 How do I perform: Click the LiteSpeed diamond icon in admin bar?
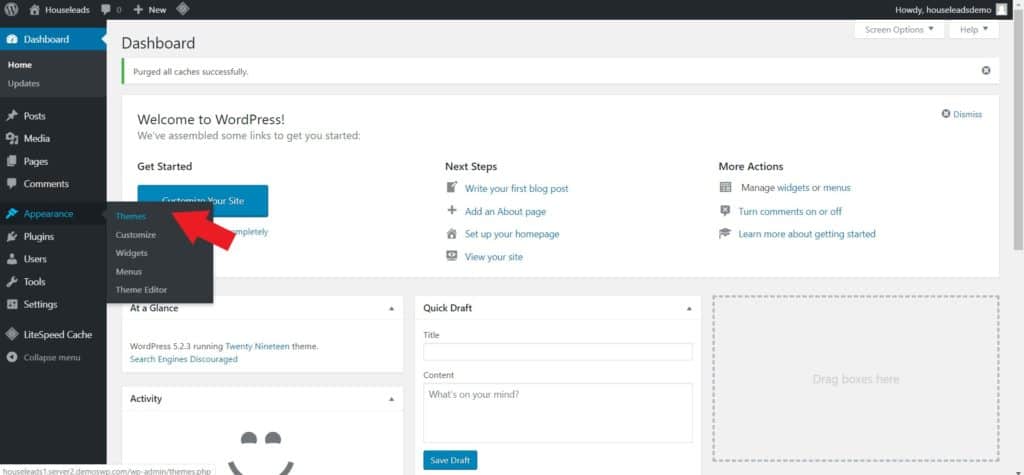point(183,10)
